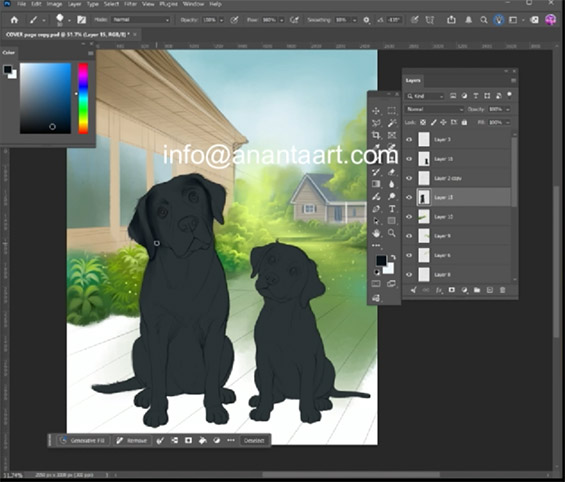
Task: Select the Zoom tool in the toolbox
Action: pos(392,233)
